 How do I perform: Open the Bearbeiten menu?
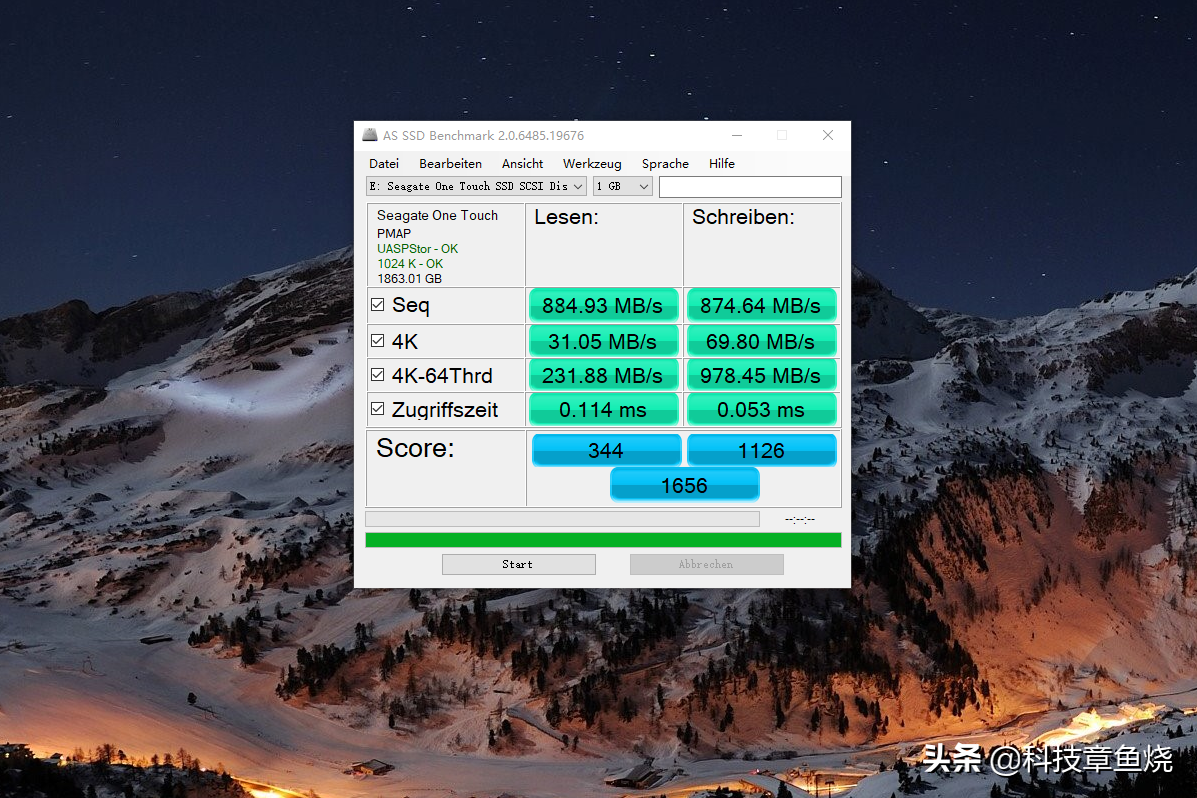[450, 163]
